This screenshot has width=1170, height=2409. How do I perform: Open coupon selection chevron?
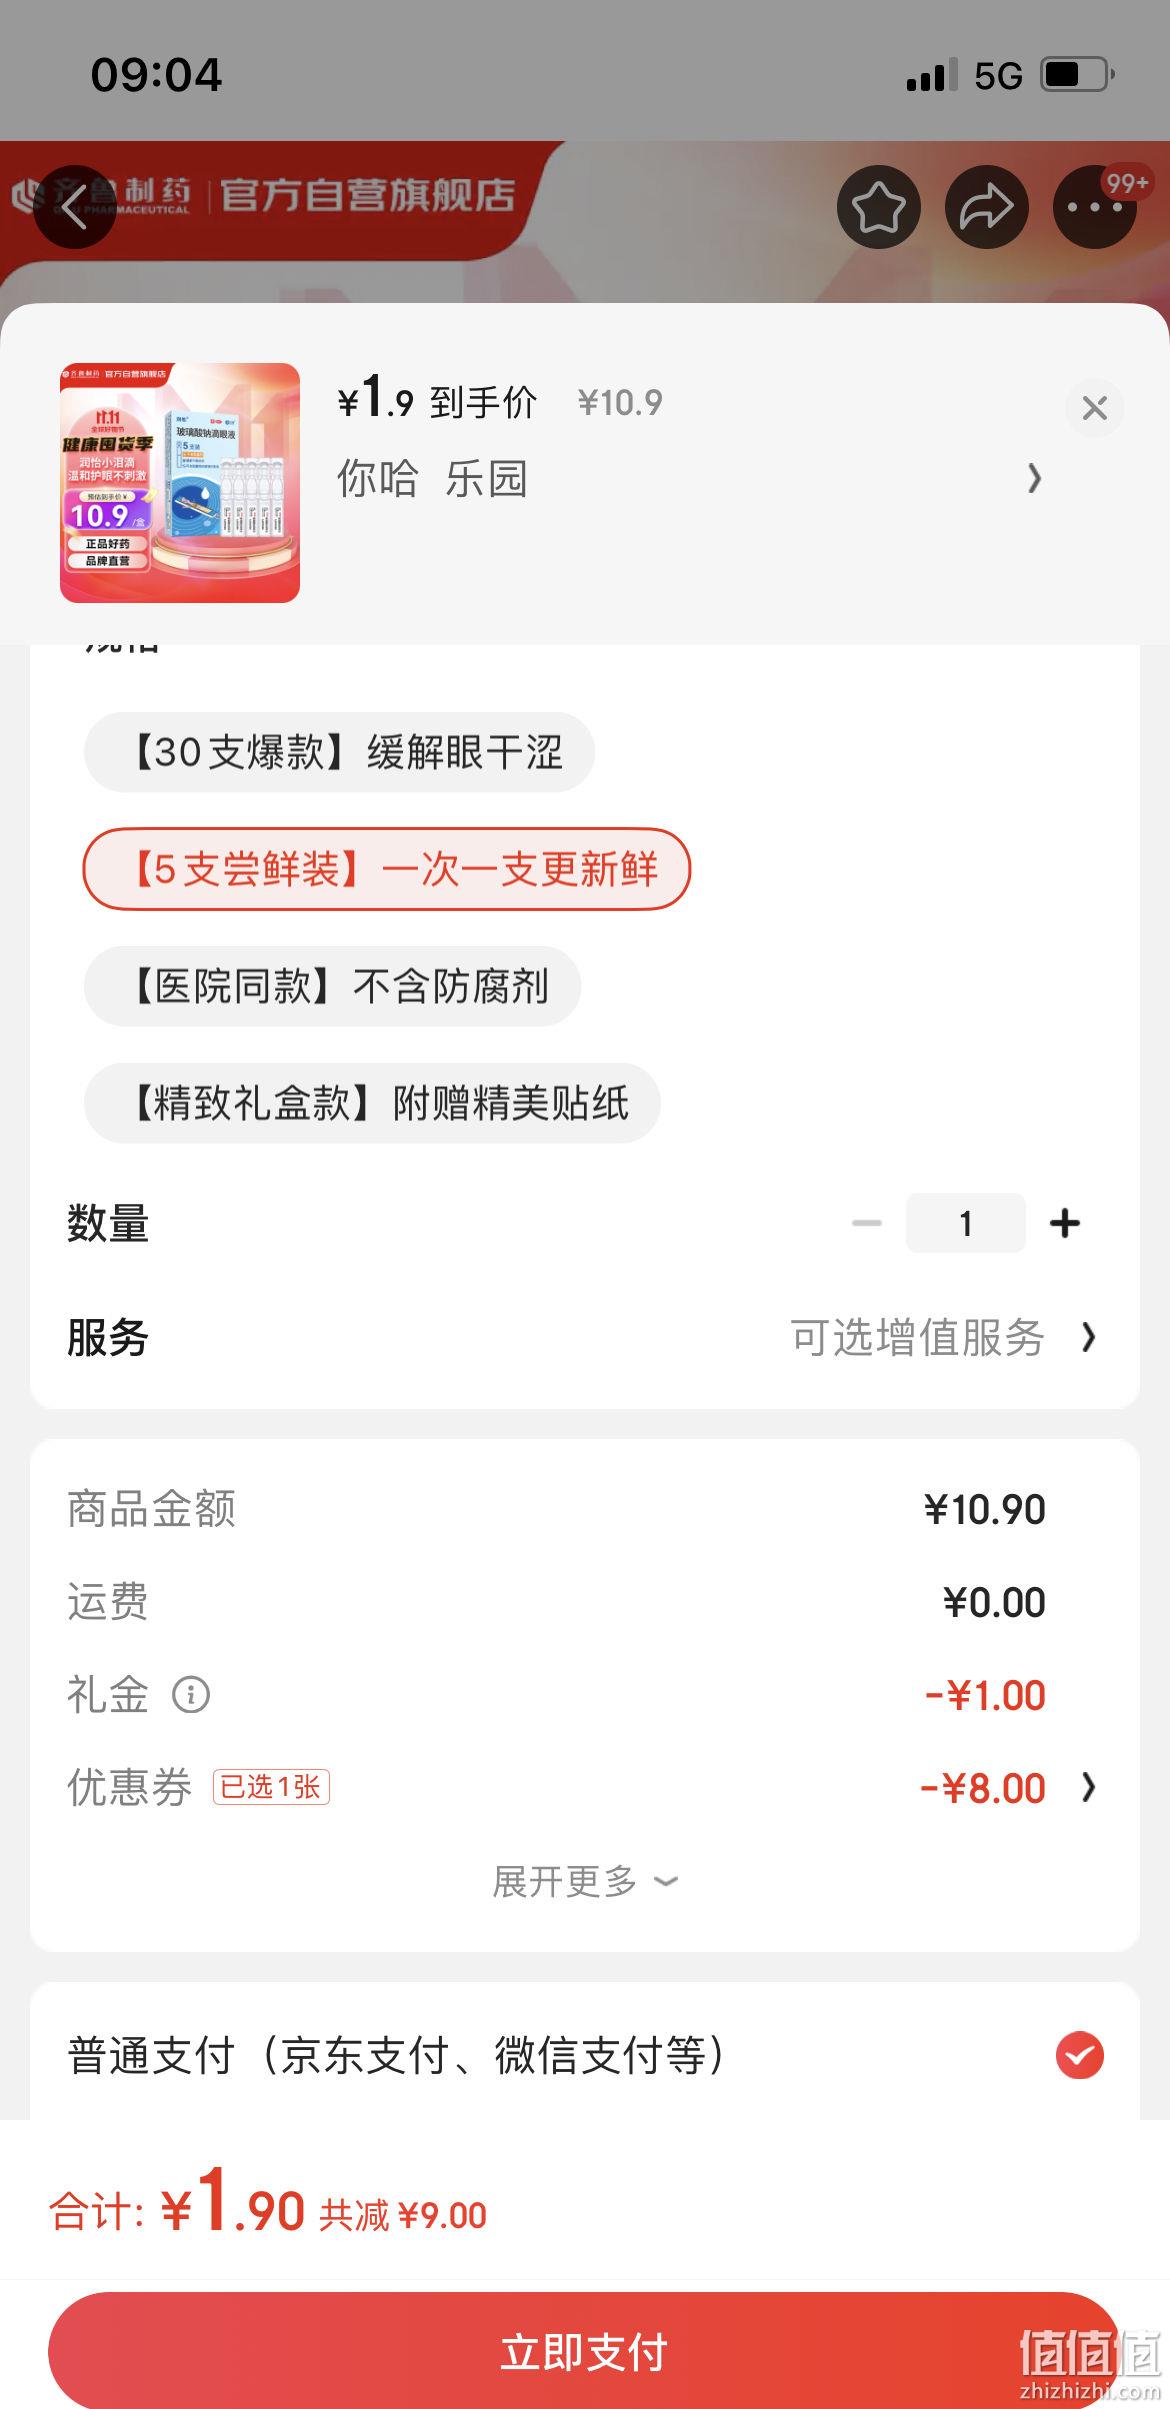point(1089,1787)
